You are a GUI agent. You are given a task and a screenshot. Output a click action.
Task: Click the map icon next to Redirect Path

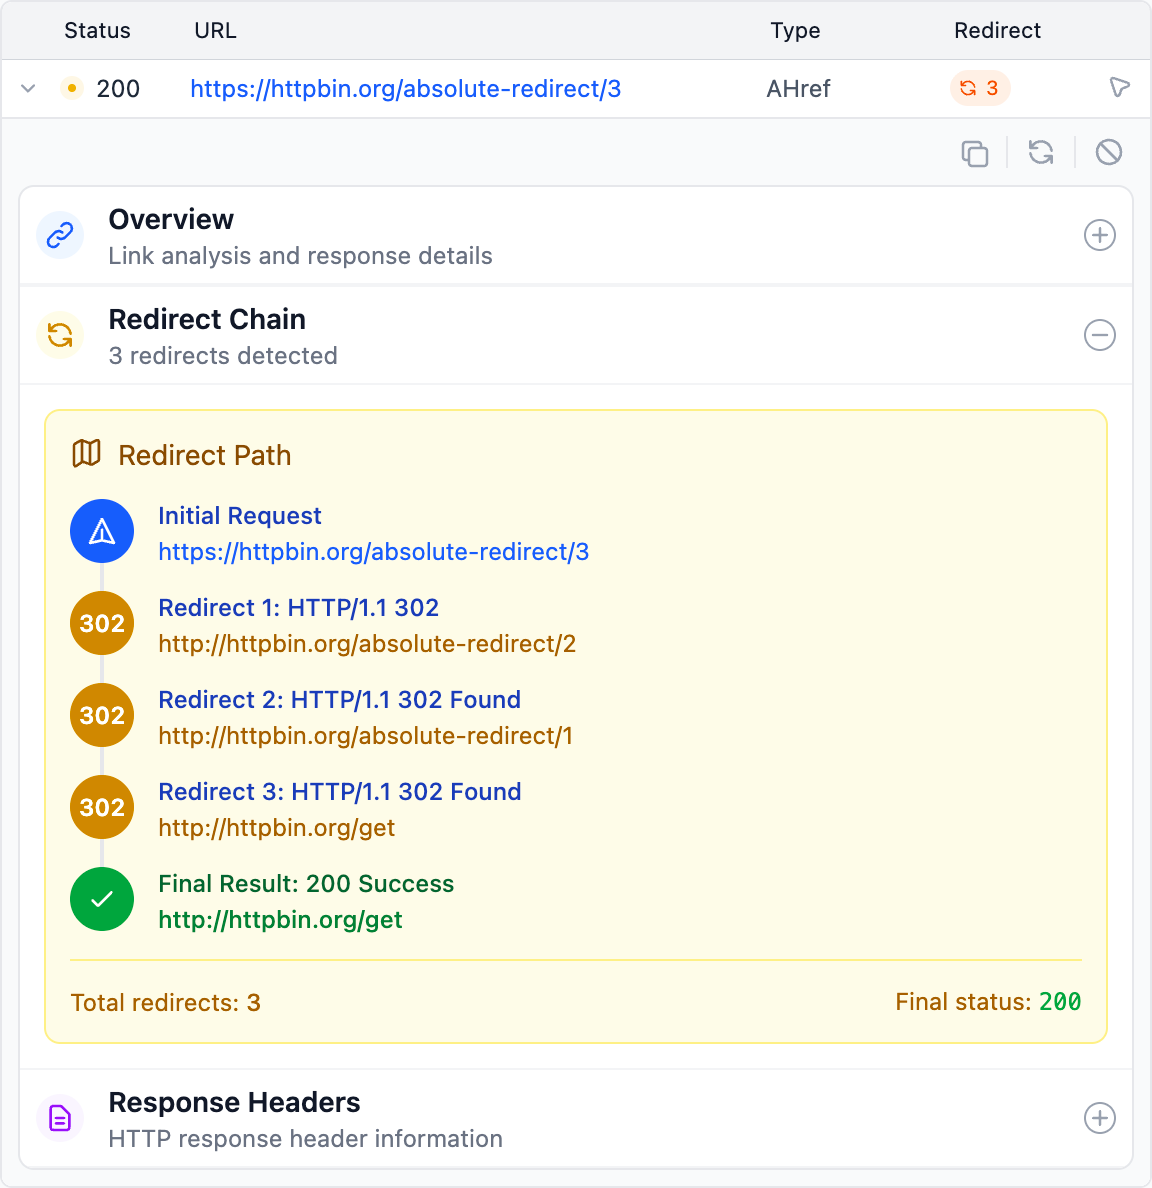86,453
